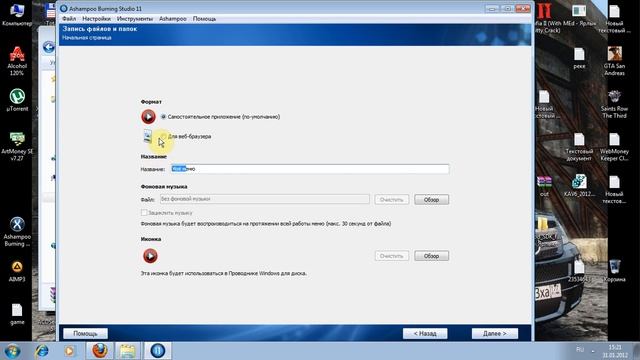
Task: Open Ashampoo Burning desktop shortcut
Action: (x=17, y=231)
